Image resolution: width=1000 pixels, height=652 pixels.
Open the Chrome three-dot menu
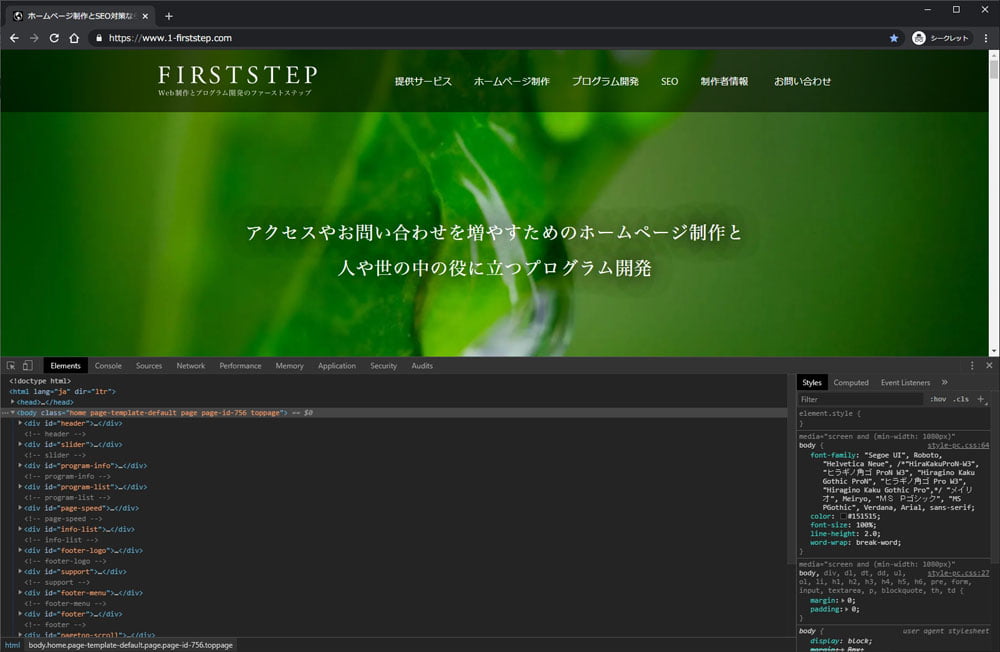click(986, 38)
